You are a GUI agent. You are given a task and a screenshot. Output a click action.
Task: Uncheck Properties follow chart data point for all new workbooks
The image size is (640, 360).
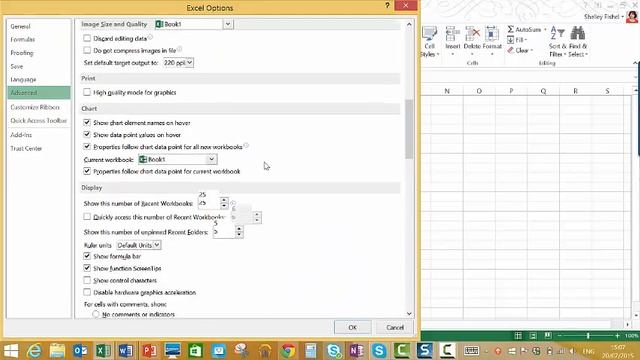87,146
